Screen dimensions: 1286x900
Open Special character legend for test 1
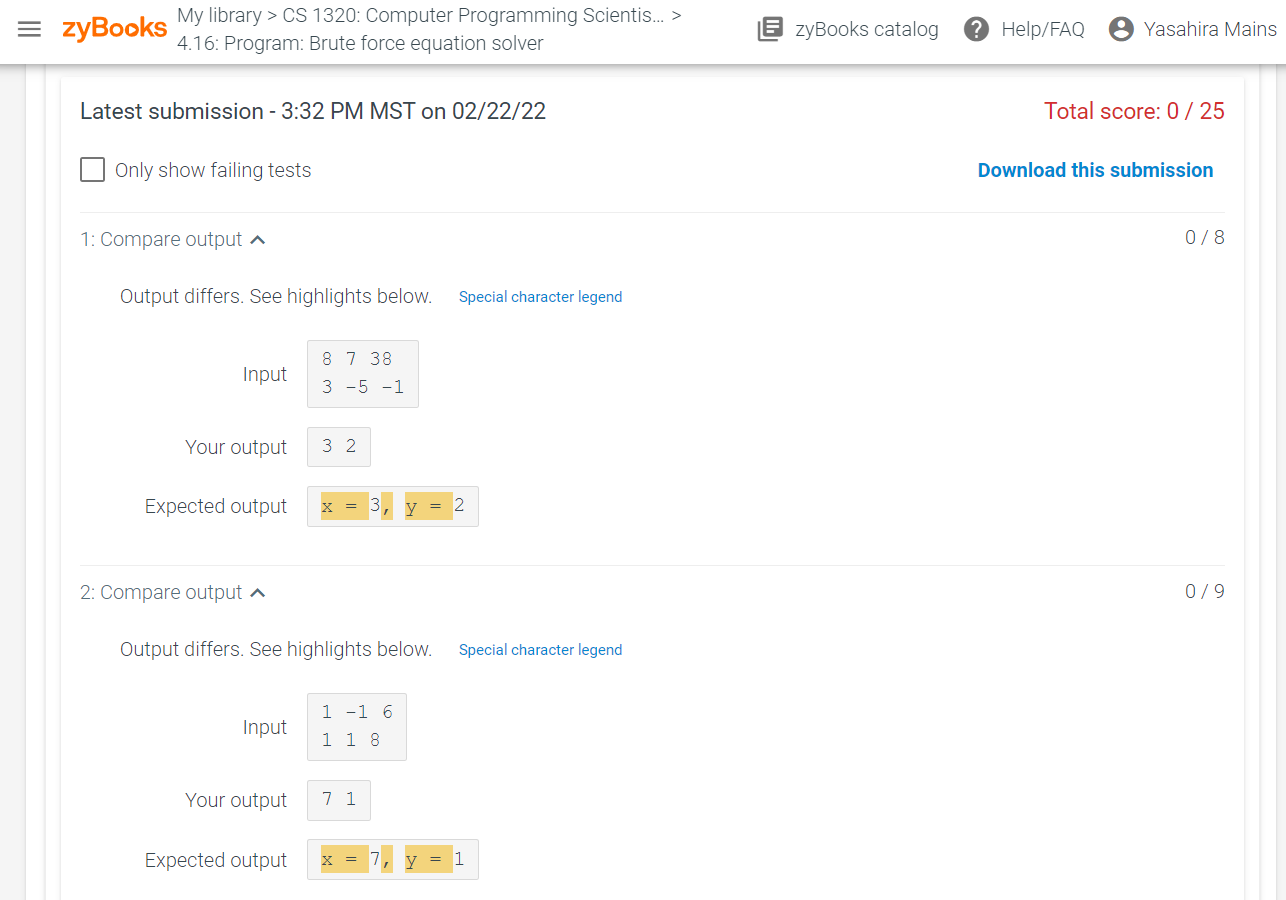[540, 296]
